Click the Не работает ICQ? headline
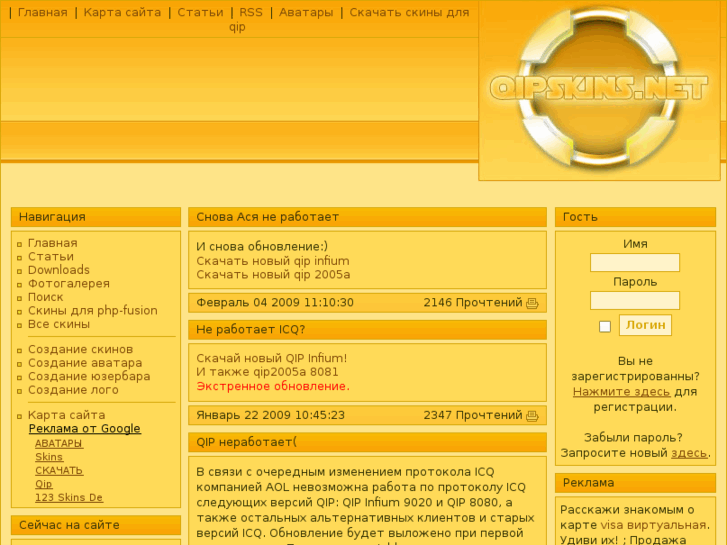This screenshot has width=727, height=545. coord(250,330)
